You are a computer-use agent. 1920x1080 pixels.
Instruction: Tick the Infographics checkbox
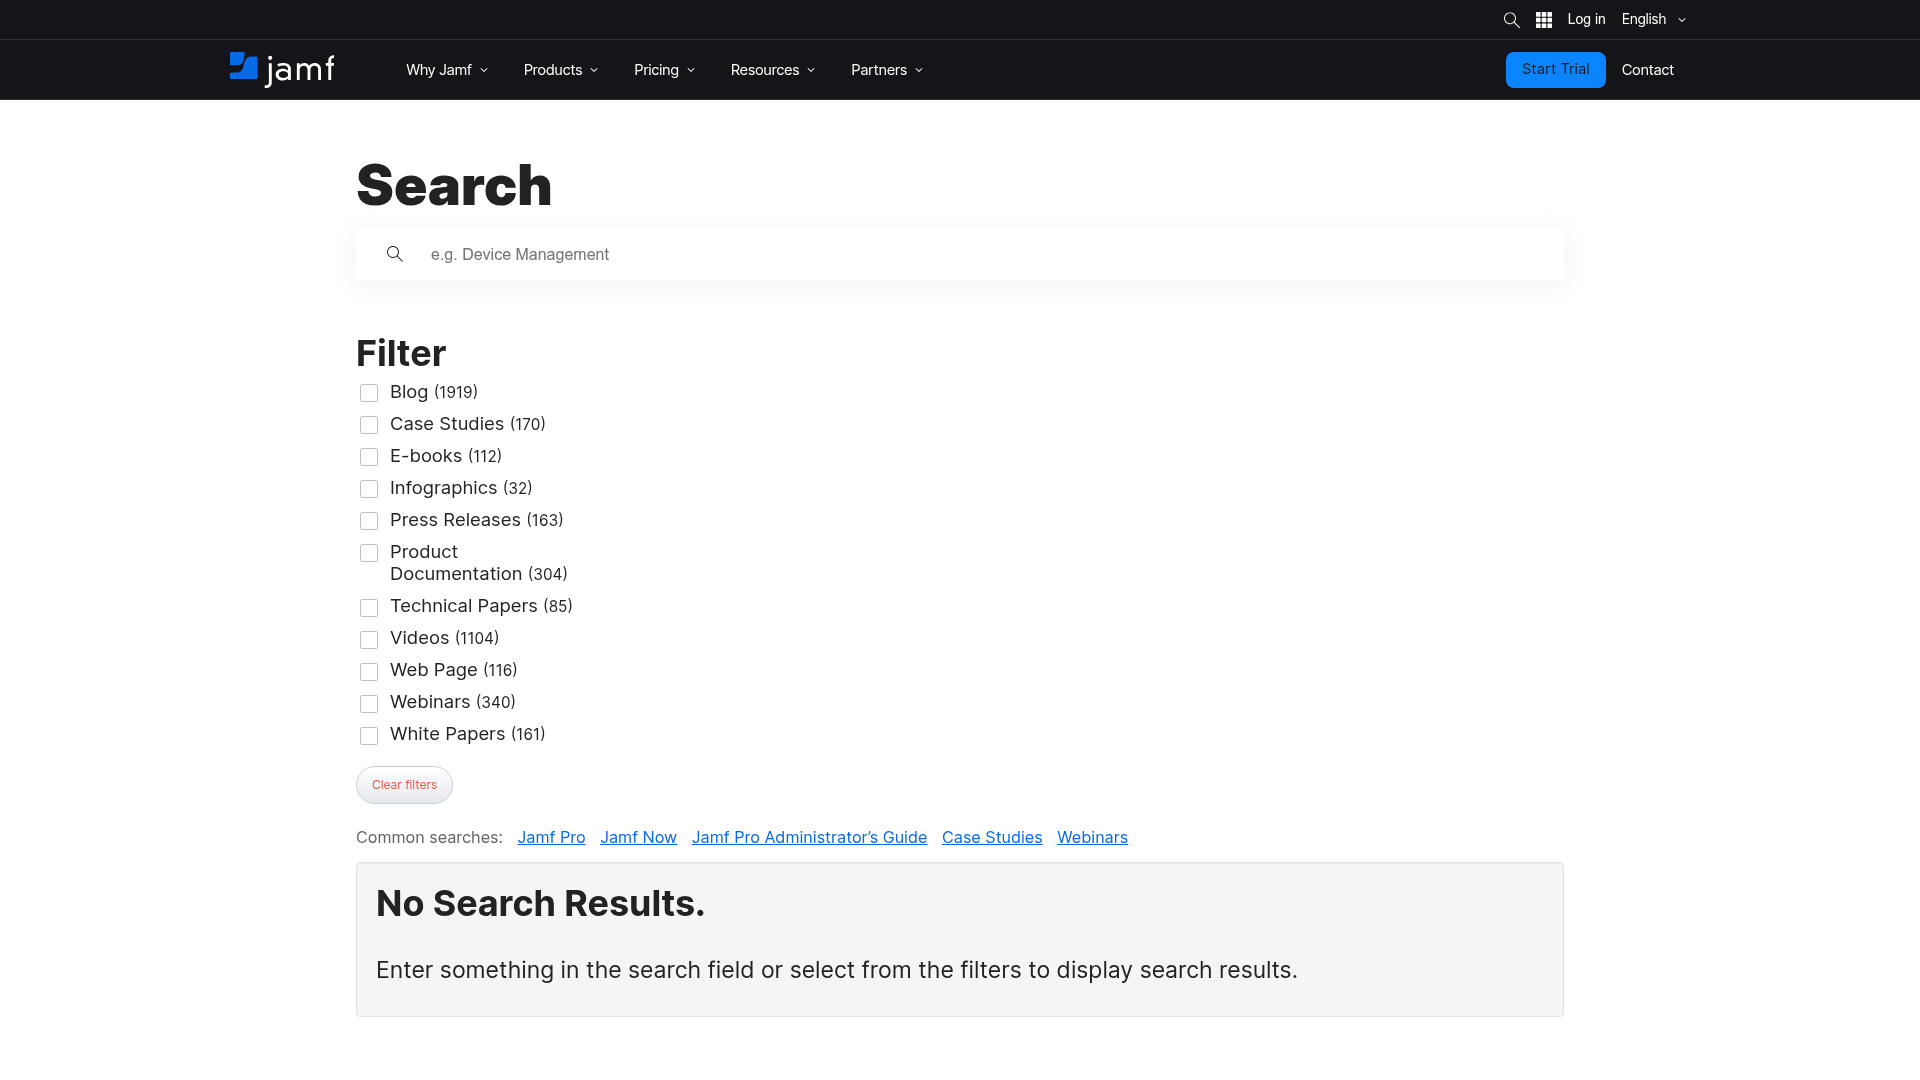pyautogui.click(x=369, y=489)
